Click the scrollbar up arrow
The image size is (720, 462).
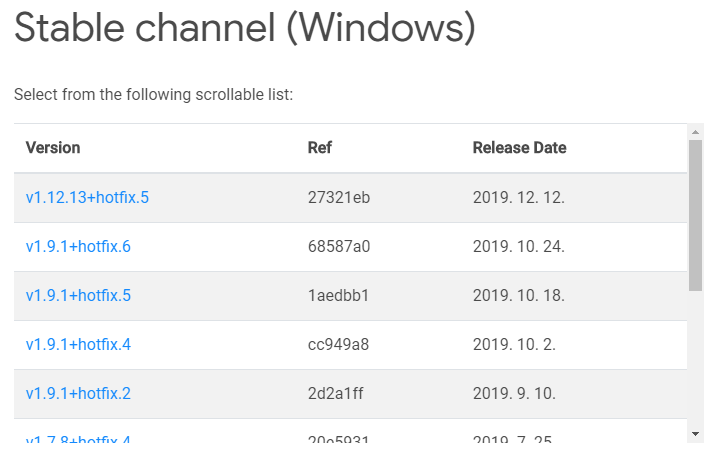point(696,132)
